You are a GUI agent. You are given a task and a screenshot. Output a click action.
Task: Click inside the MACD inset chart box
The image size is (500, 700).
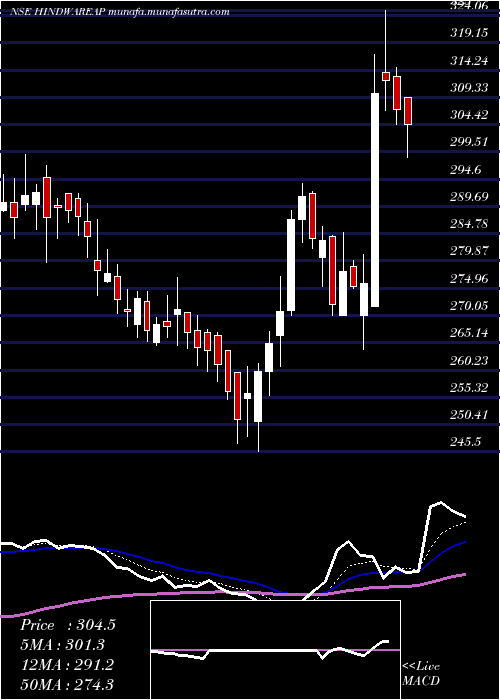point(275,650)
